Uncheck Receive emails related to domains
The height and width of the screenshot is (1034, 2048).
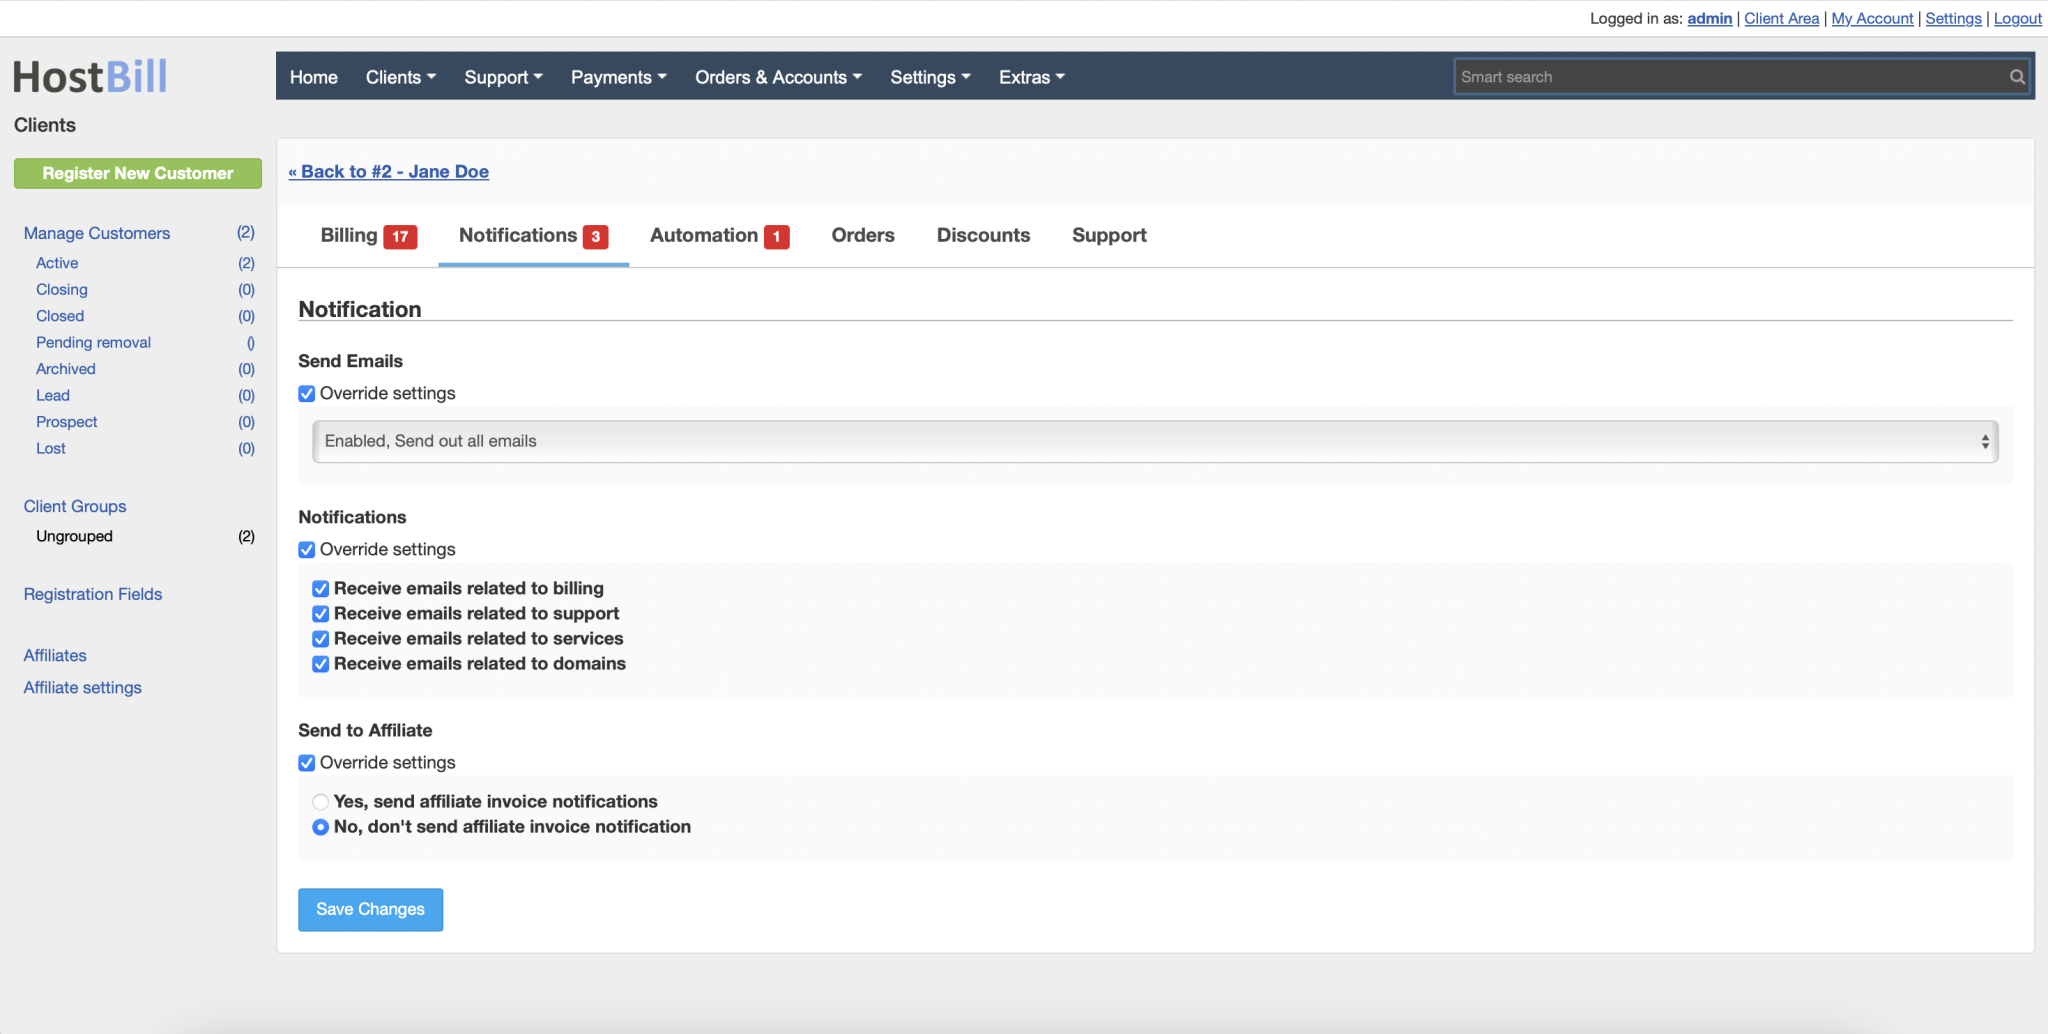pyautogui.click(x=320, y=663)
